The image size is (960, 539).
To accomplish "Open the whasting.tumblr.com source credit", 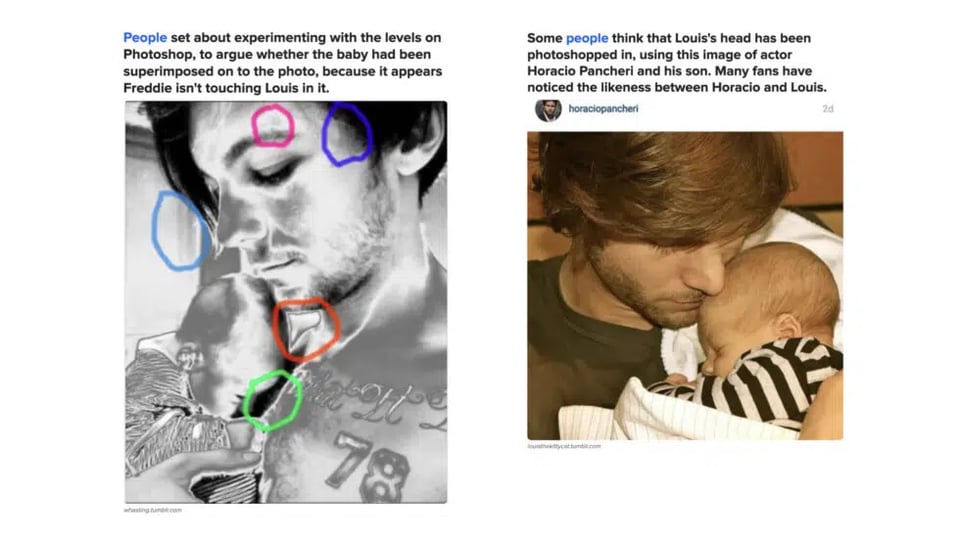I will point(152,510).
